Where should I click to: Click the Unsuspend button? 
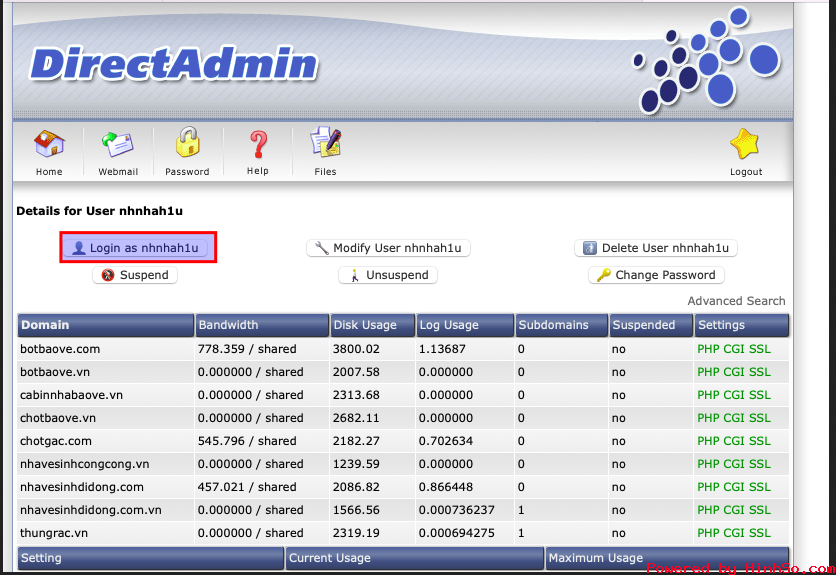[x=388, y=275]
